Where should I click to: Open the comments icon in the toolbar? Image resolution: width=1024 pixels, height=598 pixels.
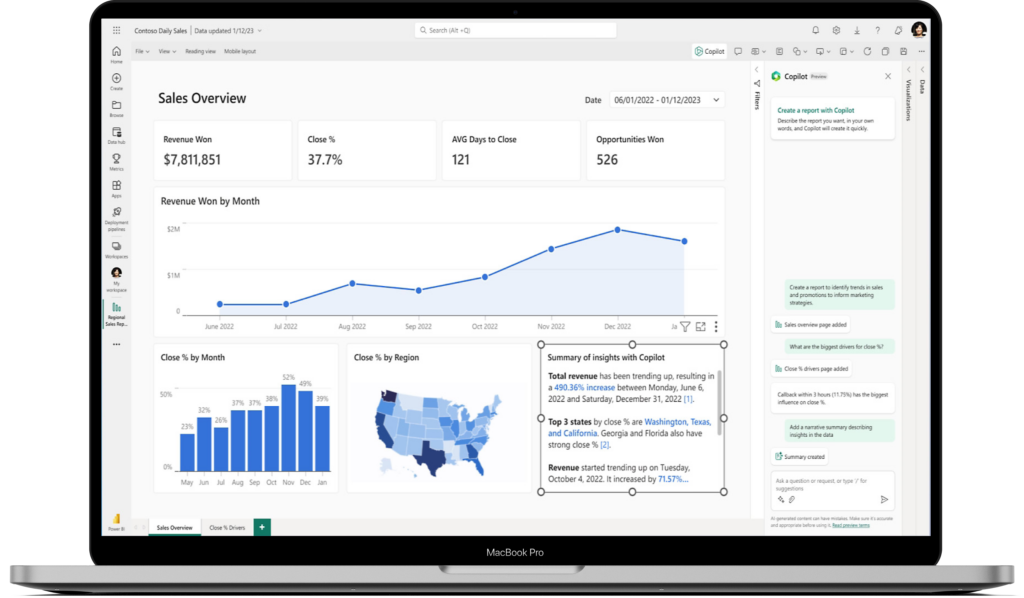[738, 51]
